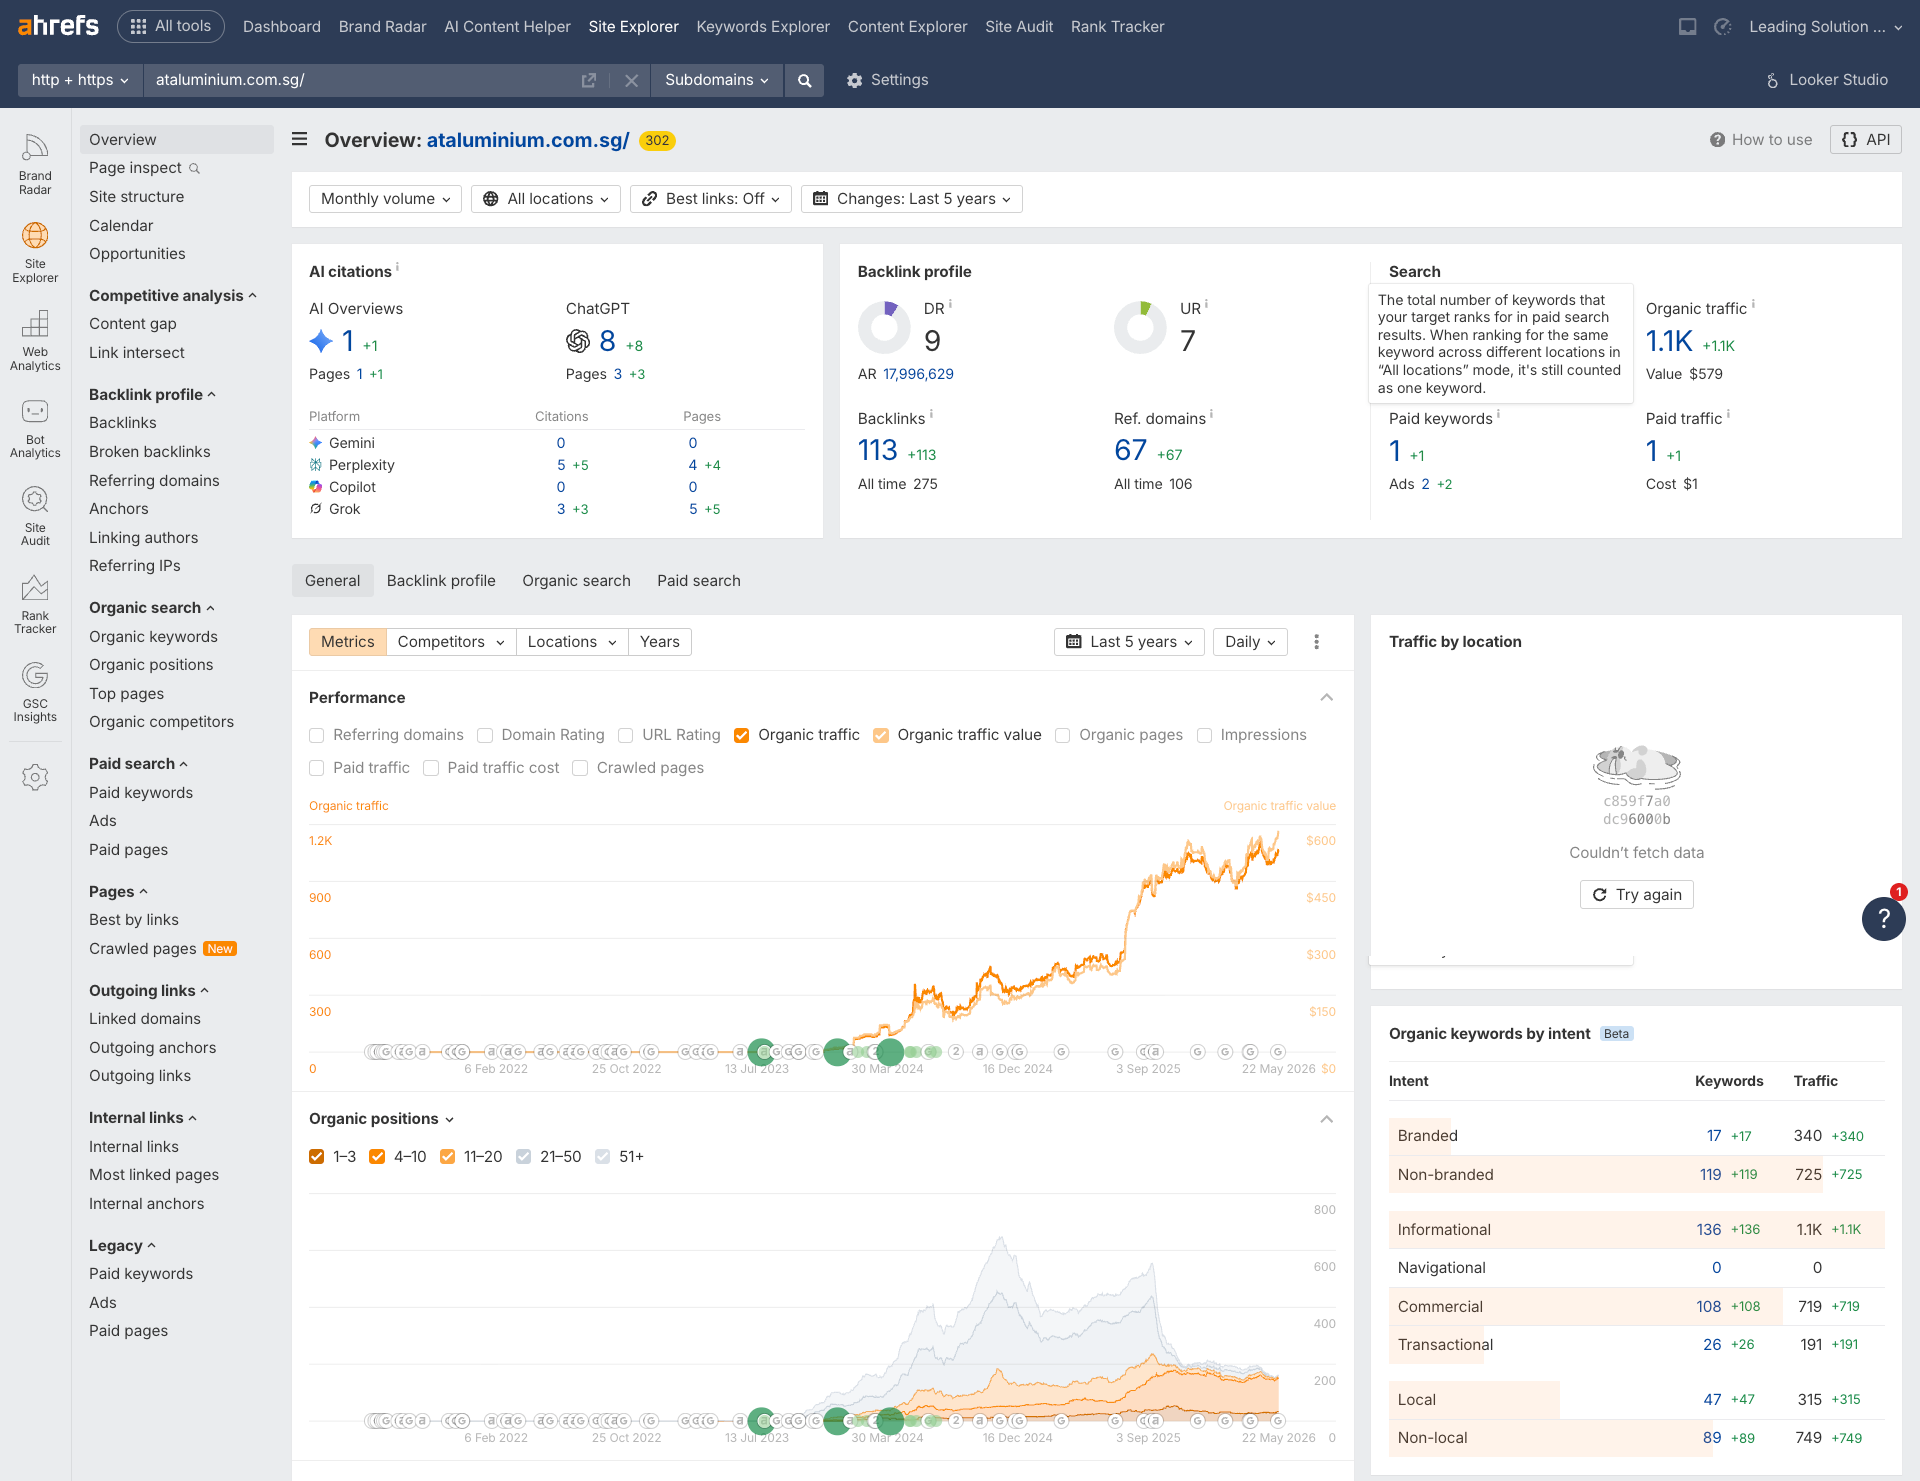Toggle the hamburger menu beside Overview
Viewport: 1920px width, 1481px height.
pos(299,139)
